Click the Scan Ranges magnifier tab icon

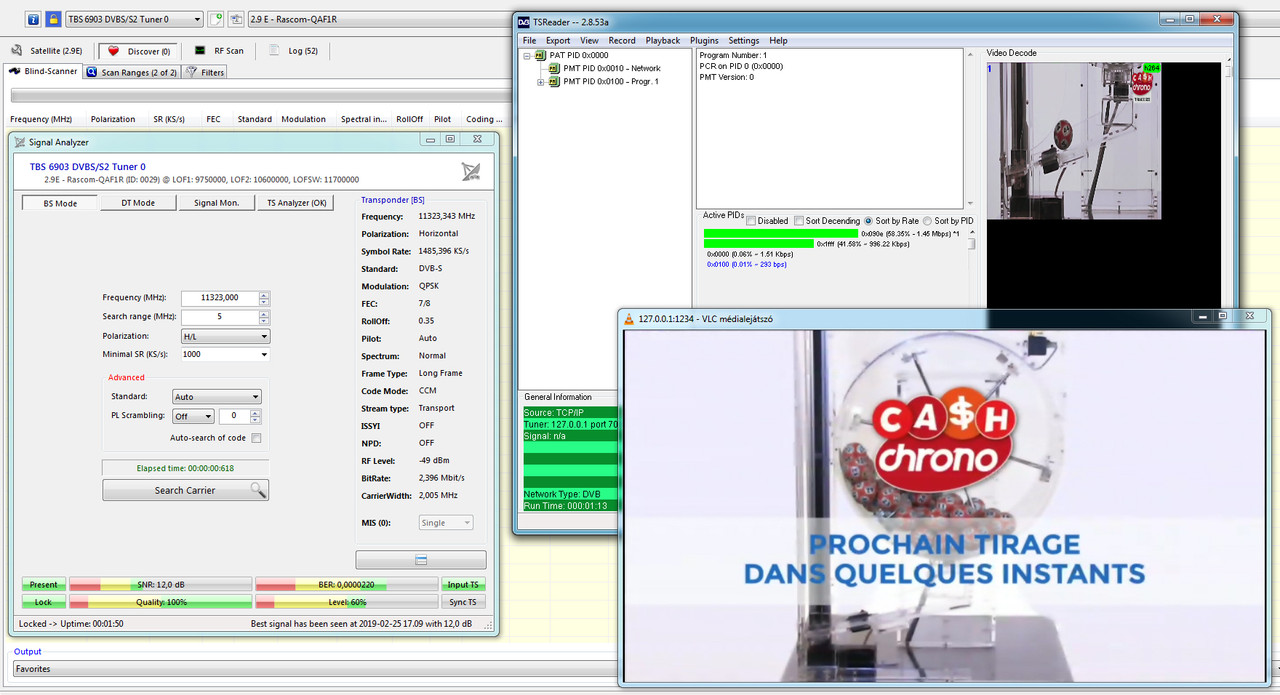coord(91,72)
